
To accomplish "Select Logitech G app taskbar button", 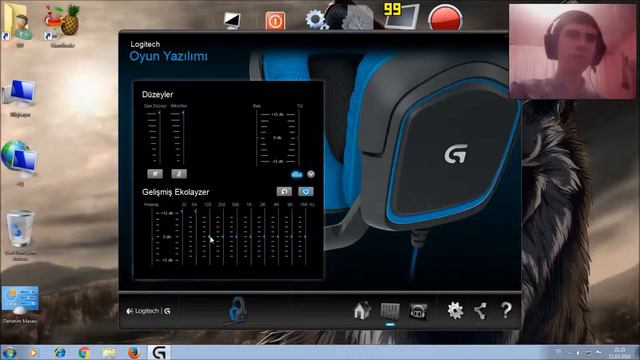I will pos(159,353).
